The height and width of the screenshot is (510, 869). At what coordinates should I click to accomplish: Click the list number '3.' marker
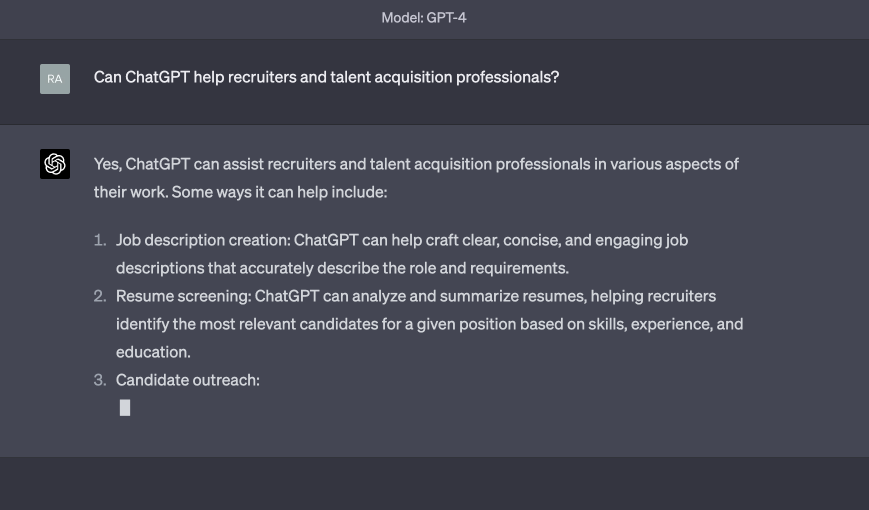point(100,380)
